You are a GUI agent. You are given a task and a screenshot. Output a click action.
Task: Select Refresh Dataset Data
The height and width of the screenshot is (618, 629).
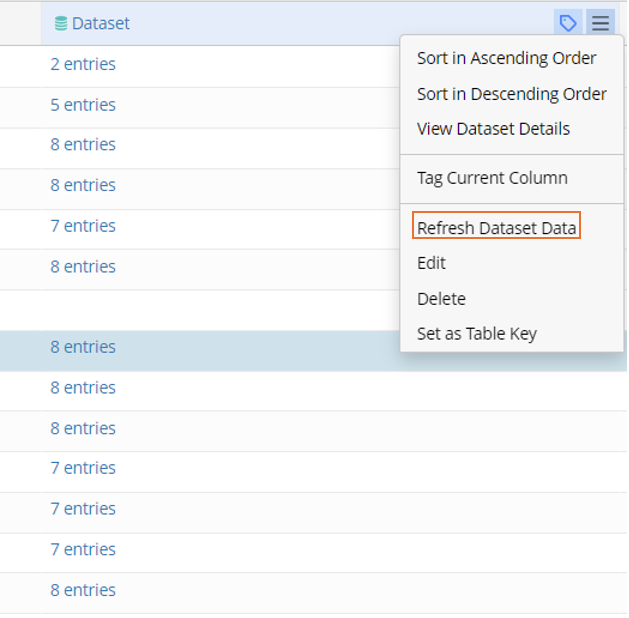(x=496, y=228)
